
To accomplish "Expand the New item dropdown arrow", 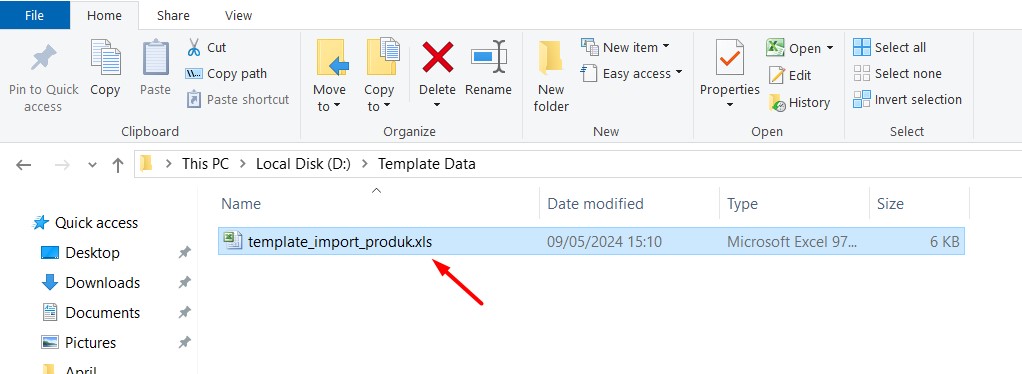I will coord(665,47).
